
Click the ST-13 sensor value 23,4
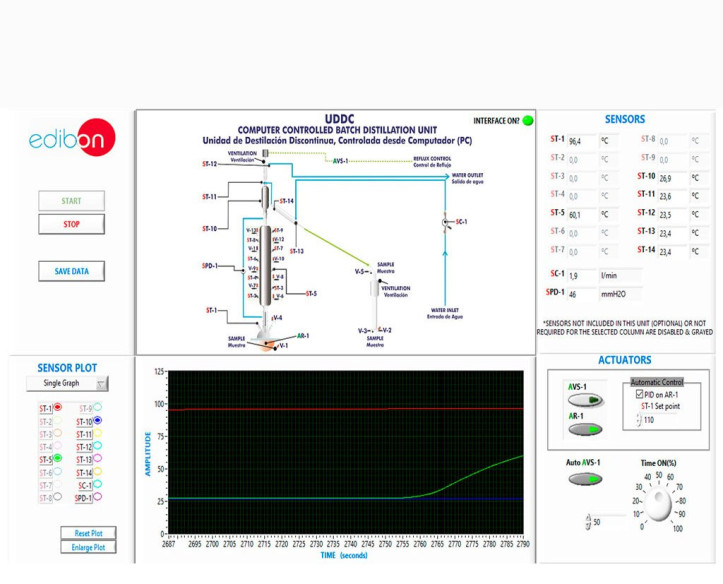[x=671, y=233]
